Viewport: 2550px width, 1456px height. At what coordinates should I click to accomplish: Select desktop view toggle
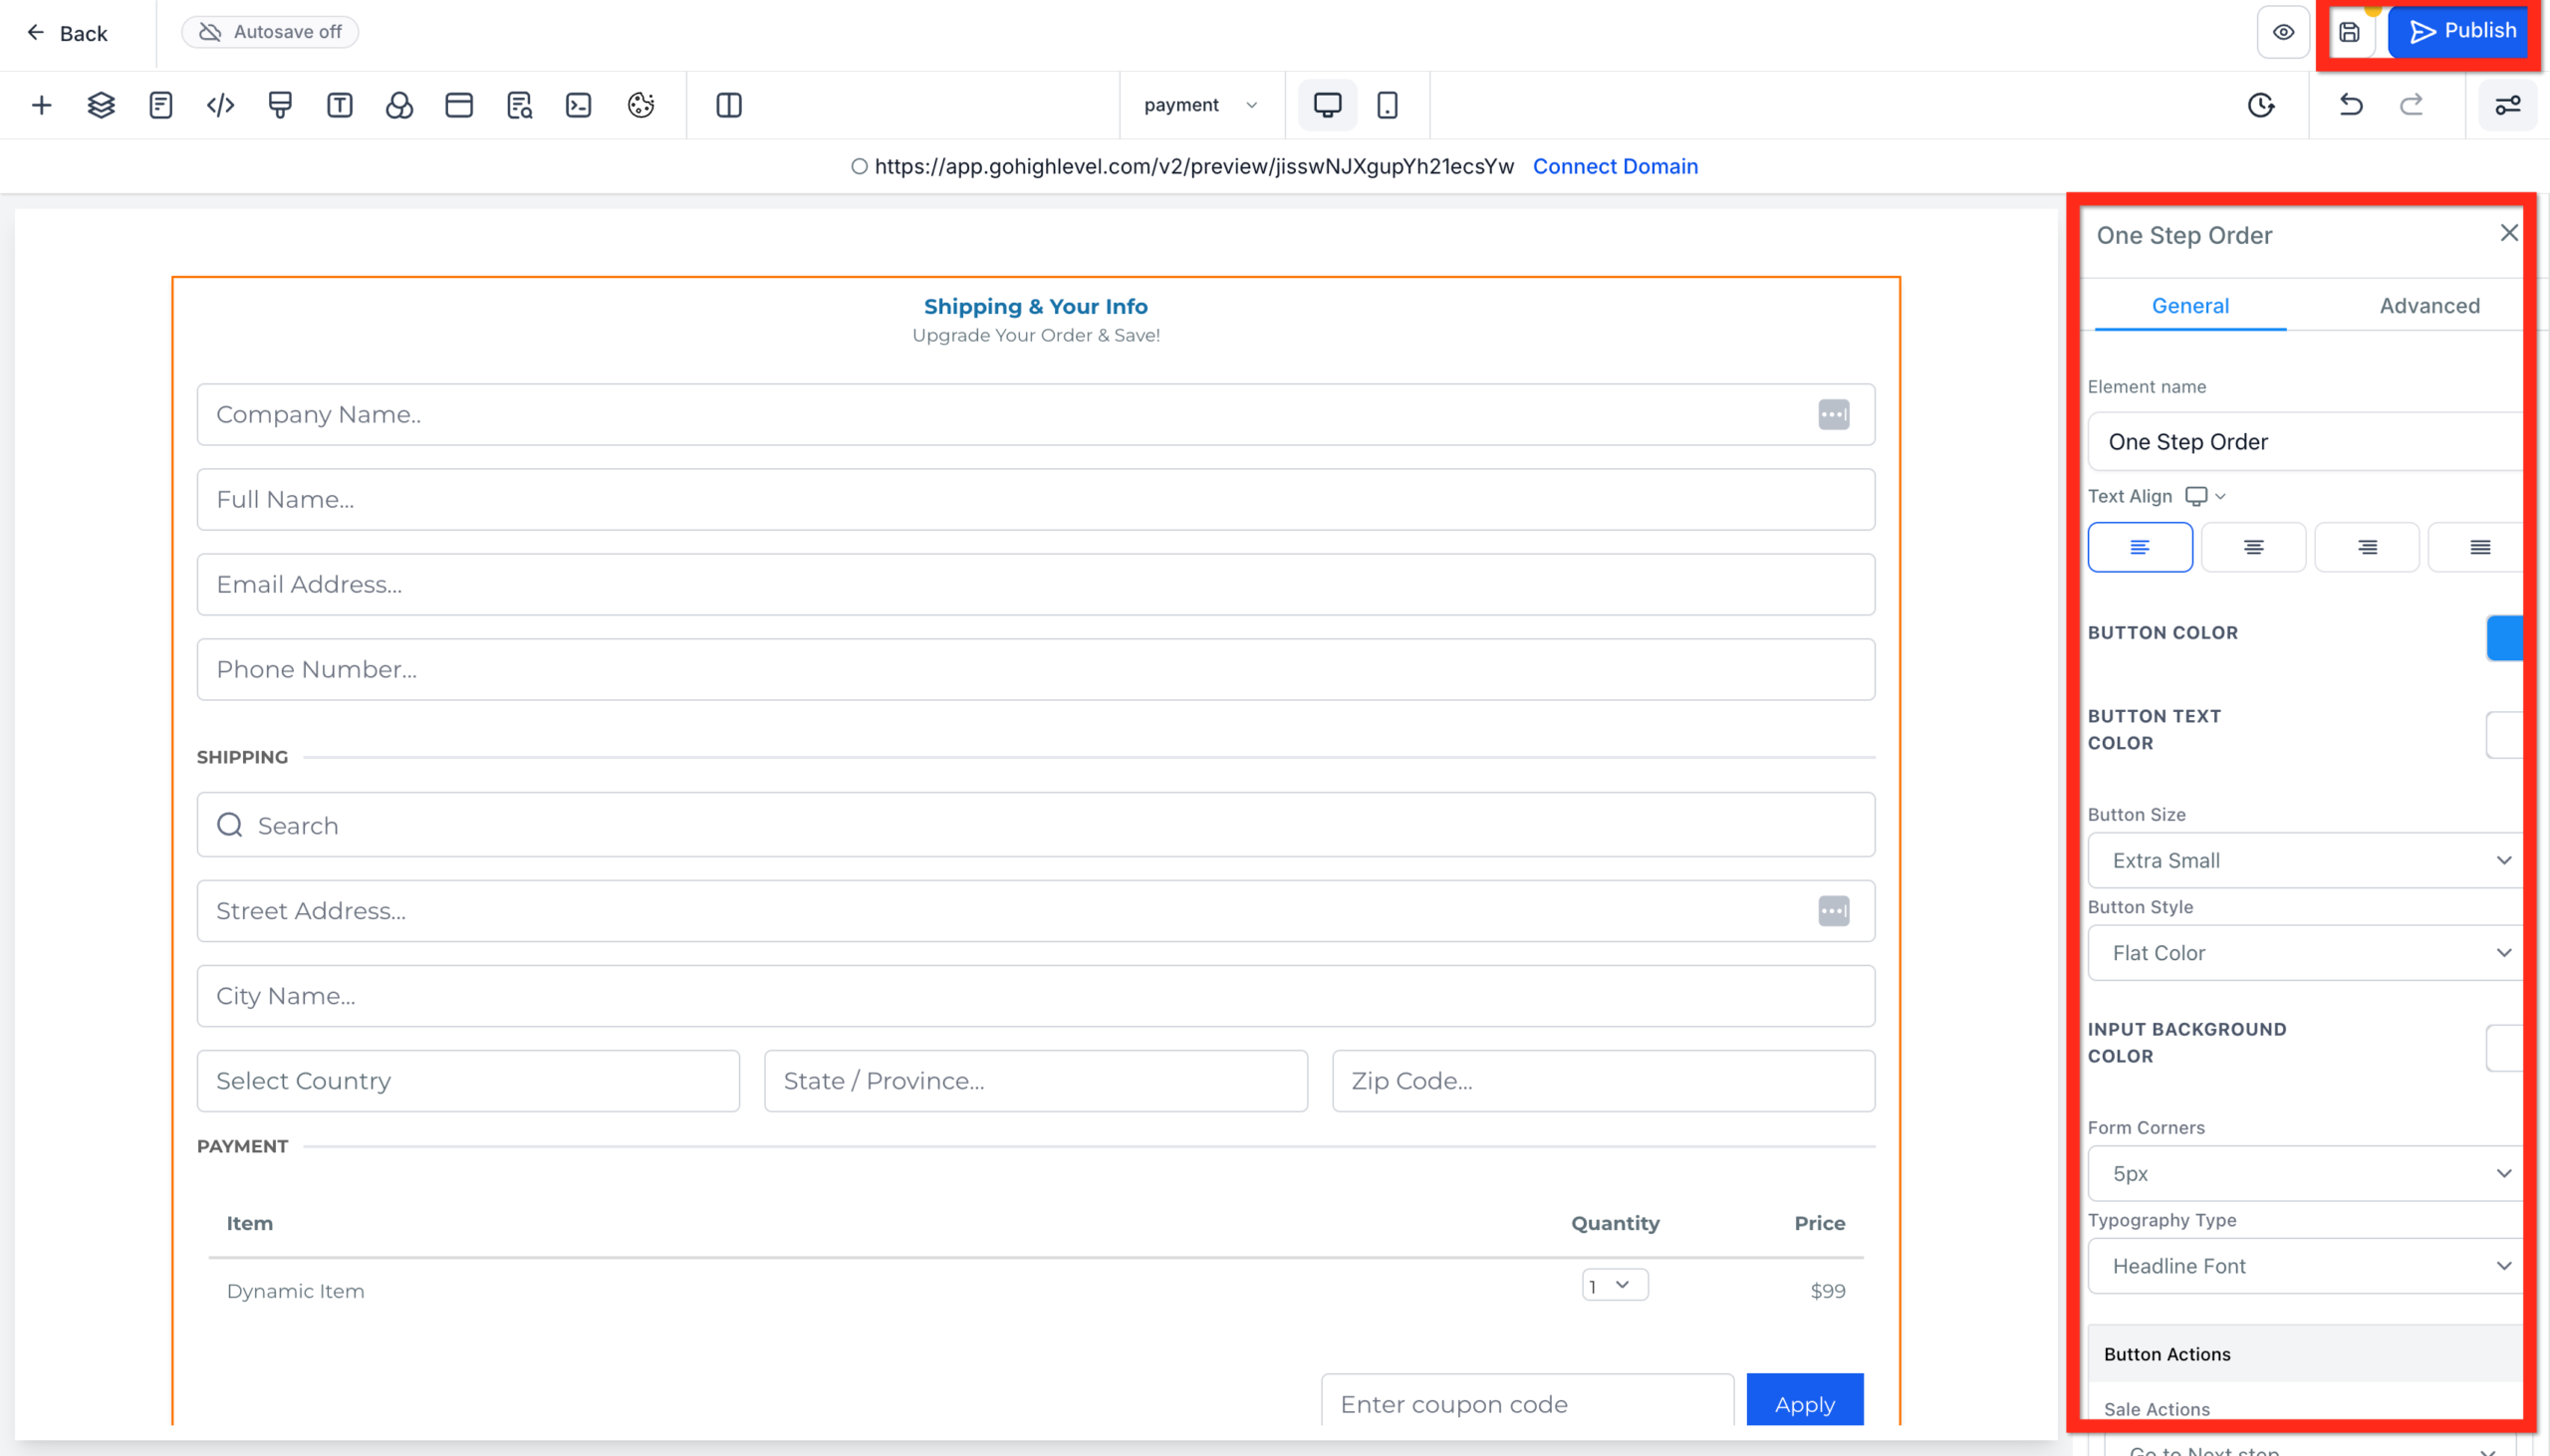[1327, 105]
